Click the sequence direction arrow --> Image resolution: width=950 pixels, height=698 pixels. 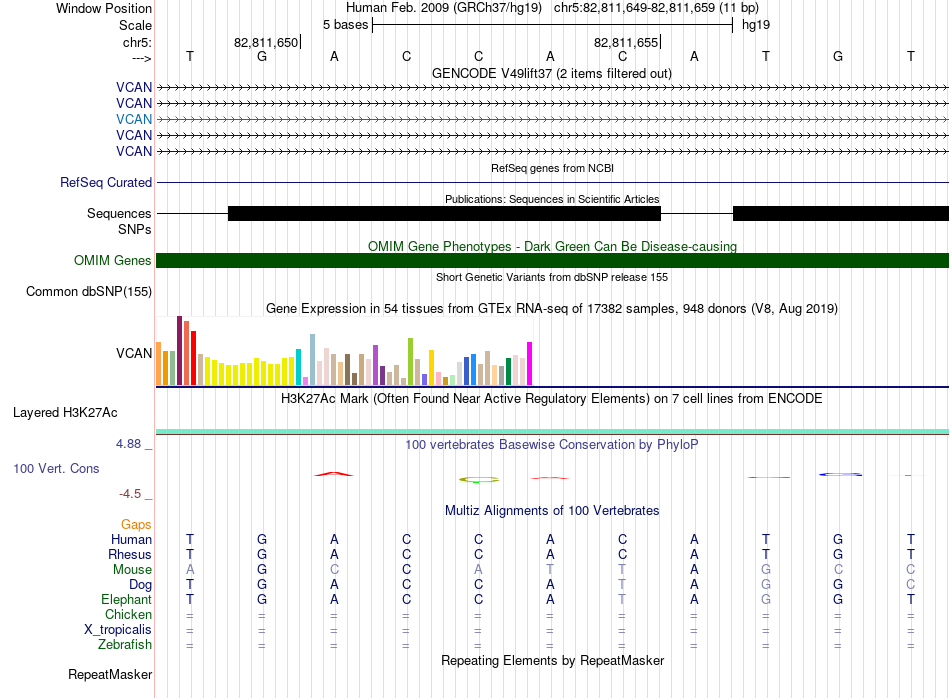[x=142, y=58]
